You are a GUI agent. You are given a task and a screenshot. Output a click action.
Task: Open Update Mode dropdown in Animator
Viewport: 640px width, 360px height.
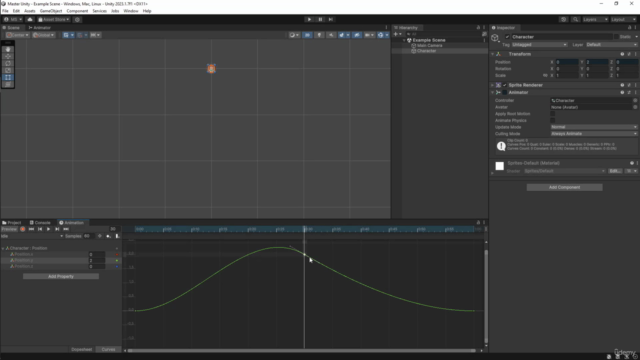pyautogui.click(x=594, y=127)
